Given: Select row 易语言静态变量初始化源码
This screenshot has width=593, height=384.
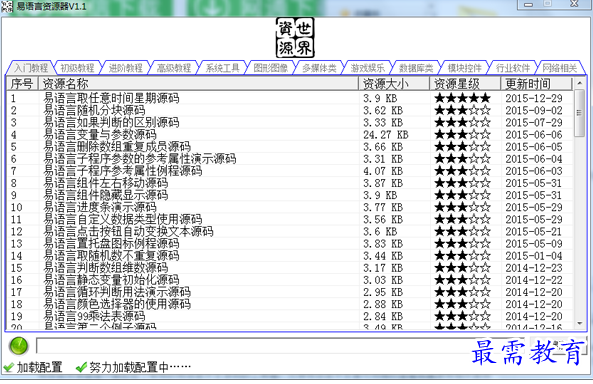Looking at the screenshot, I should click(290, 280).
